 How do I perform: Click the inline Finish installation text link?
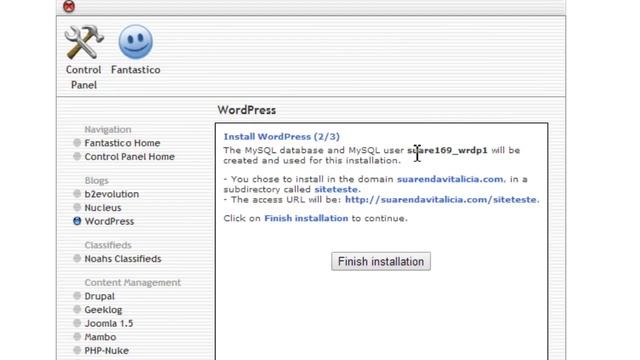(x=306, y=218)
